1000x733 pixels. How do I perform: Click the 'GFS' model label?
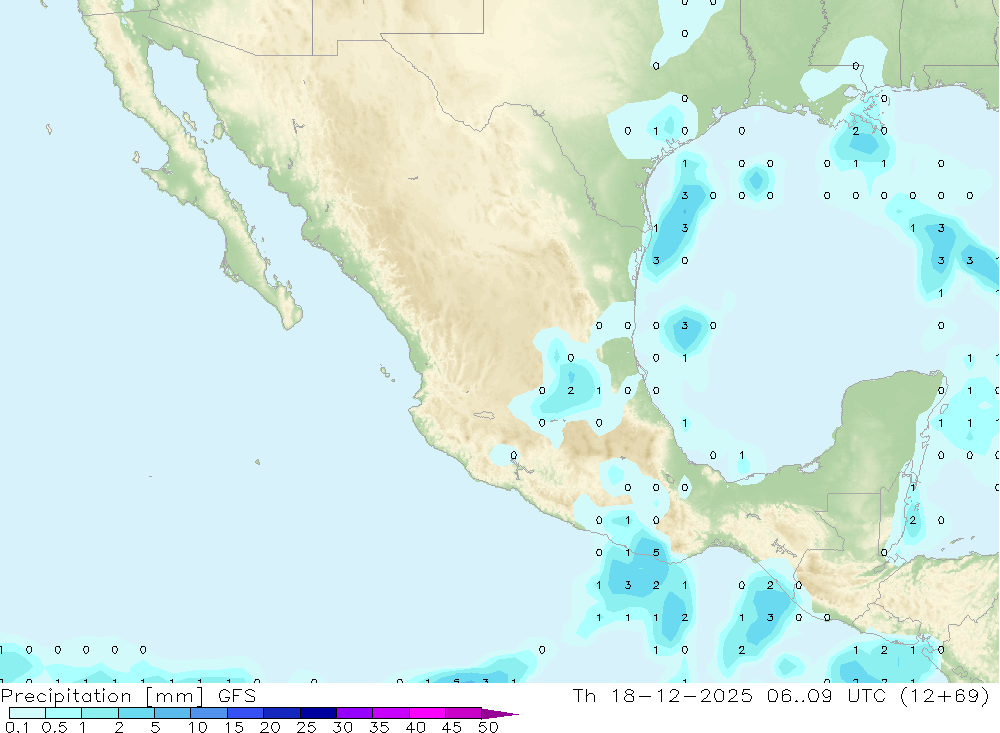237,696
